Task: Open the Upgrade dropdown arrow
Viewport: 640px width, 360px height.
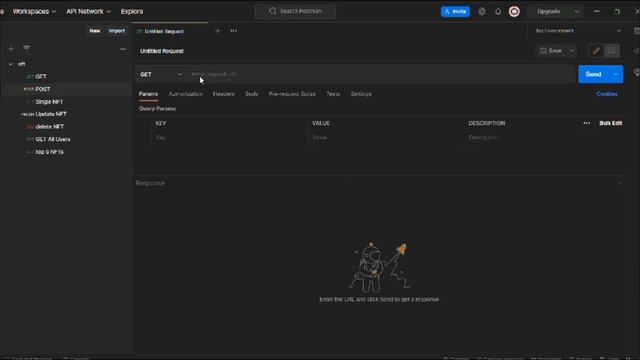Action: tap(577, 11)
